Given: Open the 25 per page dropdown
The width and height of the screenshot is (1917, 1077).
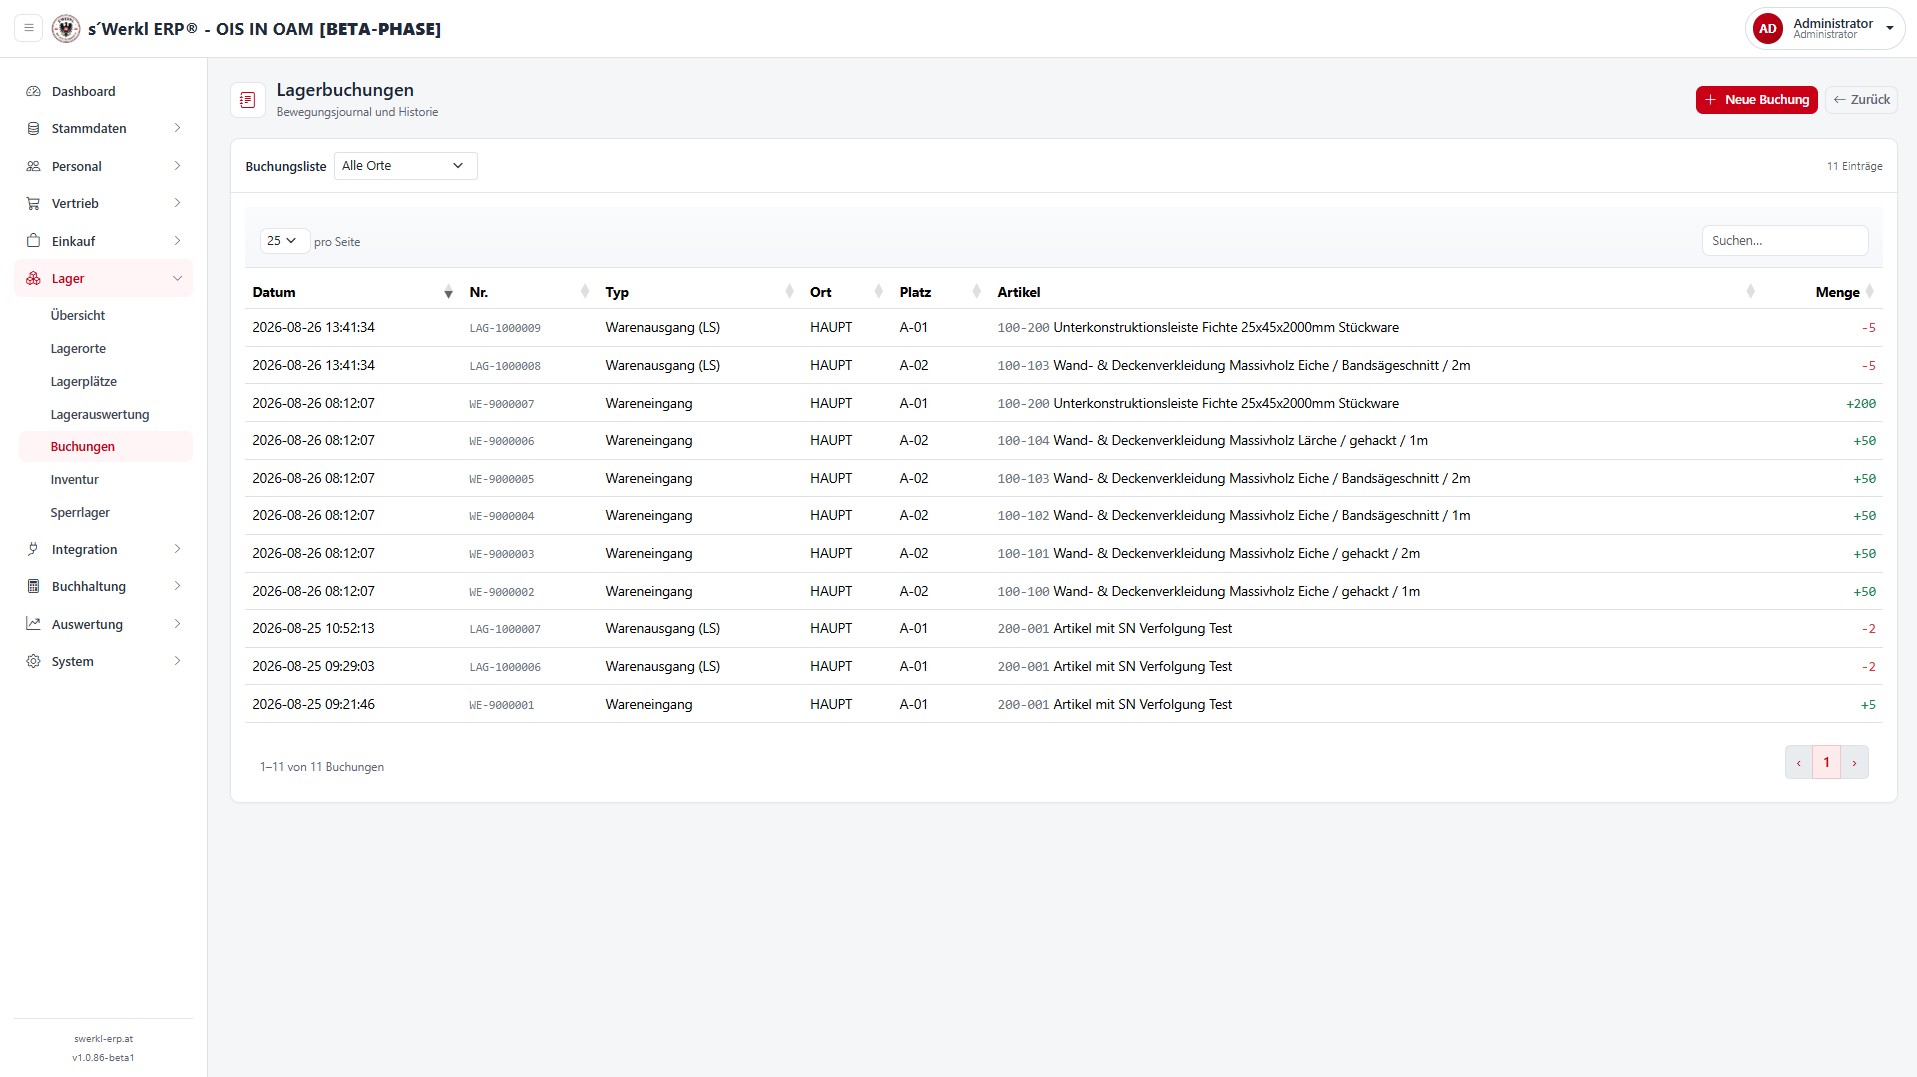Looking at the screenshot, I should [x=284, y=241].
